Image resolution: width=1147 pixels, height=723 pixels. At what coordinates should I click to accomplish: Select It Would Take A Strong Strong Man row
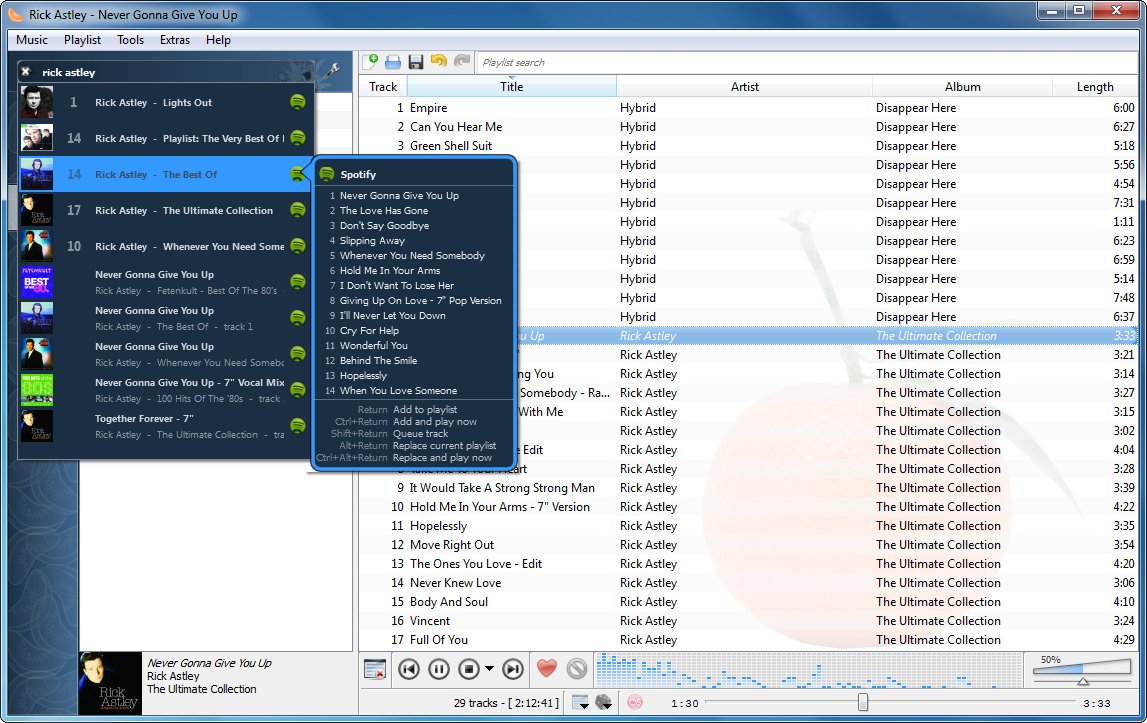tap(748, 488)
